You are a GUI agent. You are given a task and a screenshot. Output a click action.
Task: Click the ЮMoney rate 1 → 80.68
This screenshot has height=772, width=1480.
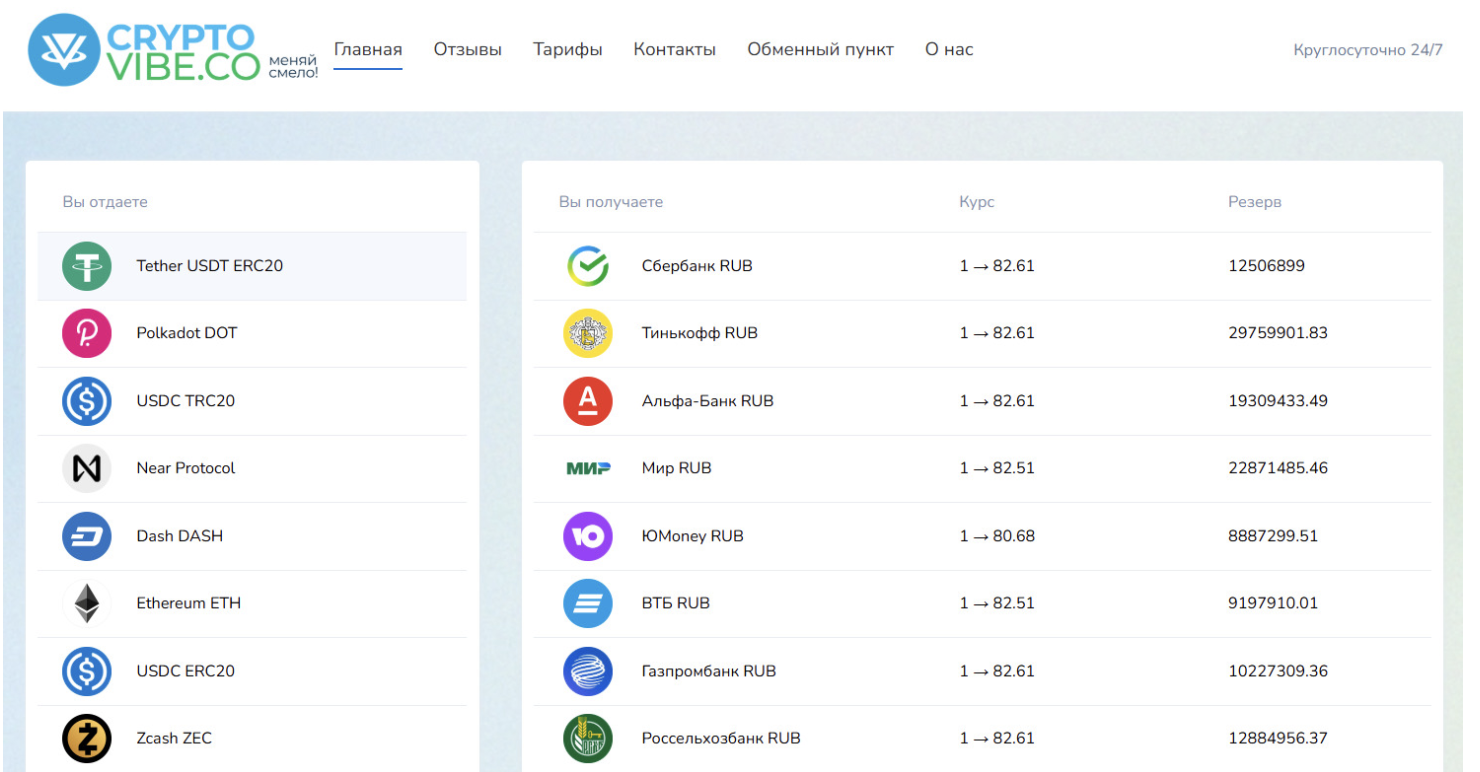point(997,536)
